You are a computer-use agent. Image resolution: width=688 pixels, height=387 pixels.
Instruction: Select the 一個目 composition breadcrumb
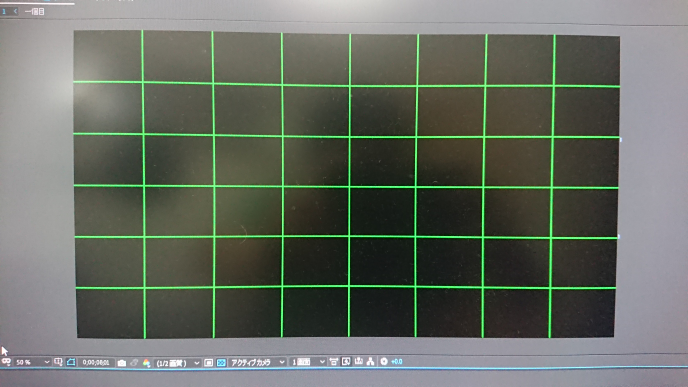click(34, 11)
